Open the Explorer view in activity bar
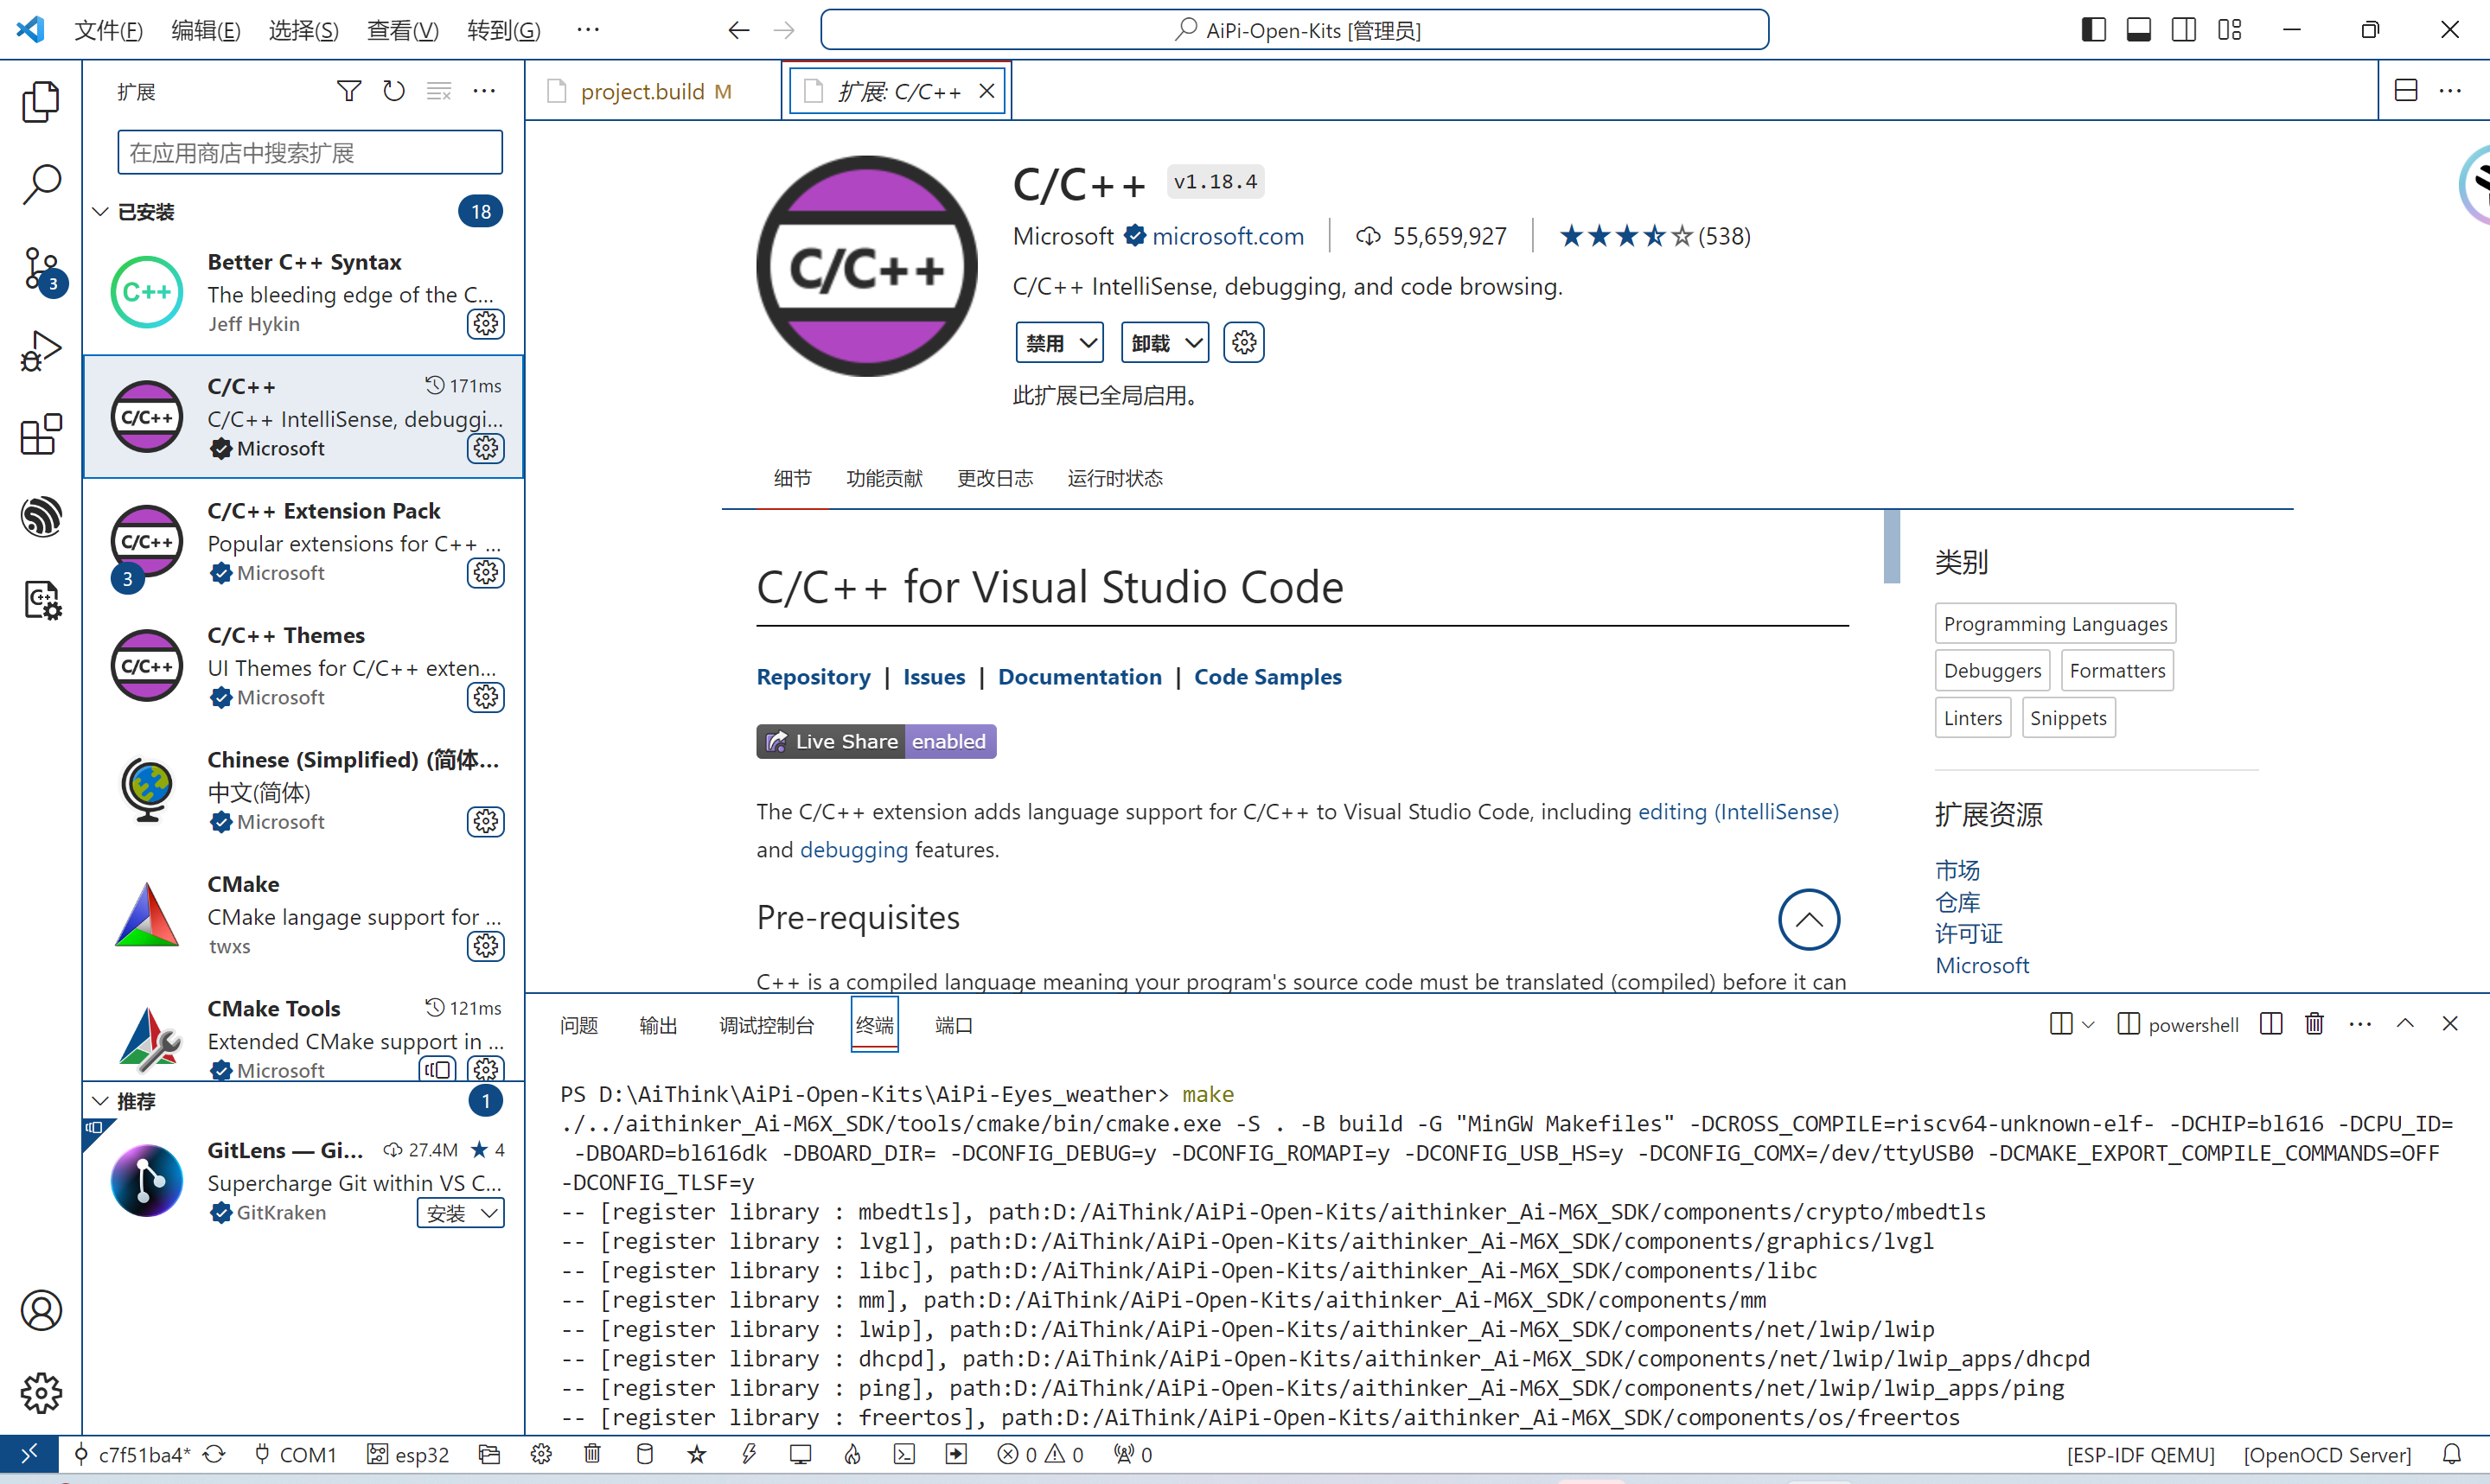 (x=41, y=102)
